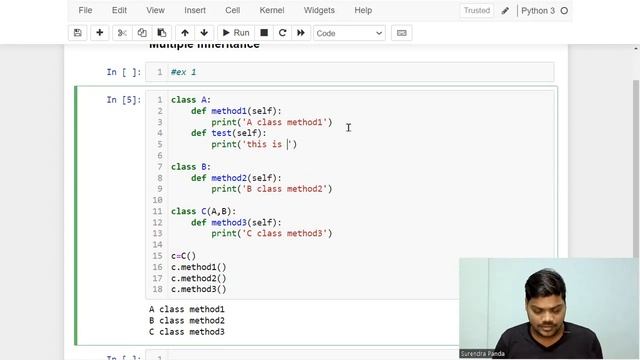640x360 pixels.
Task: Click the 'B class method2' output line
Action: point(187,321)
